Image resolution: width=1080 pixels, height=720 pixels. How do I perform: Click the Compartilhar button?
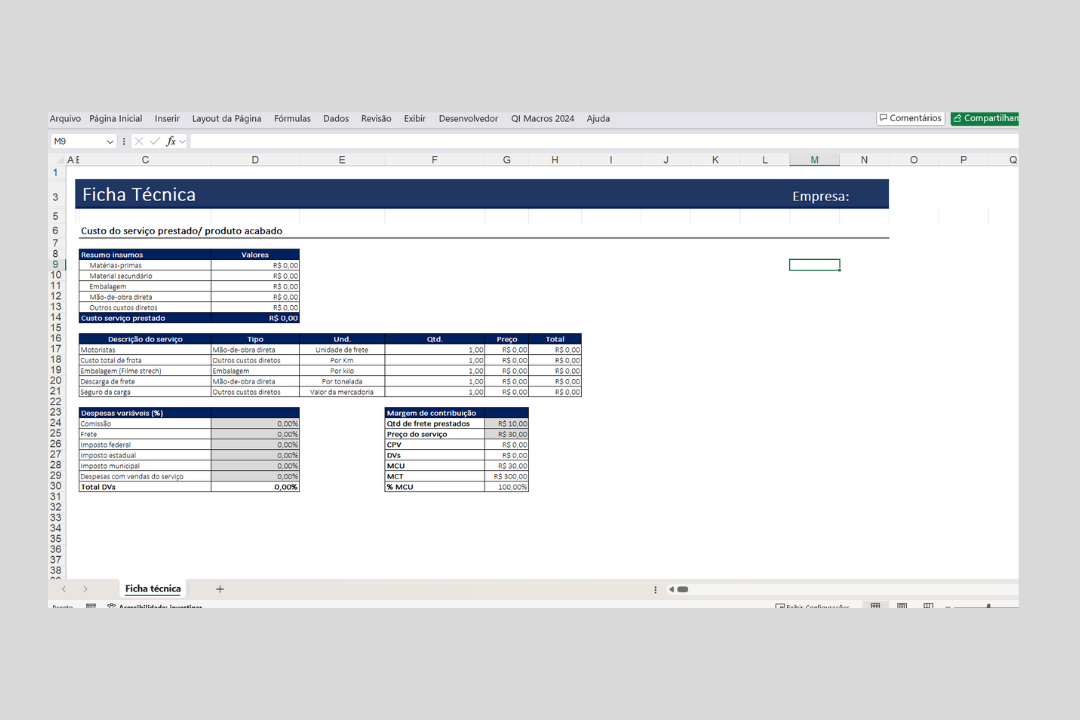(985, 118)
